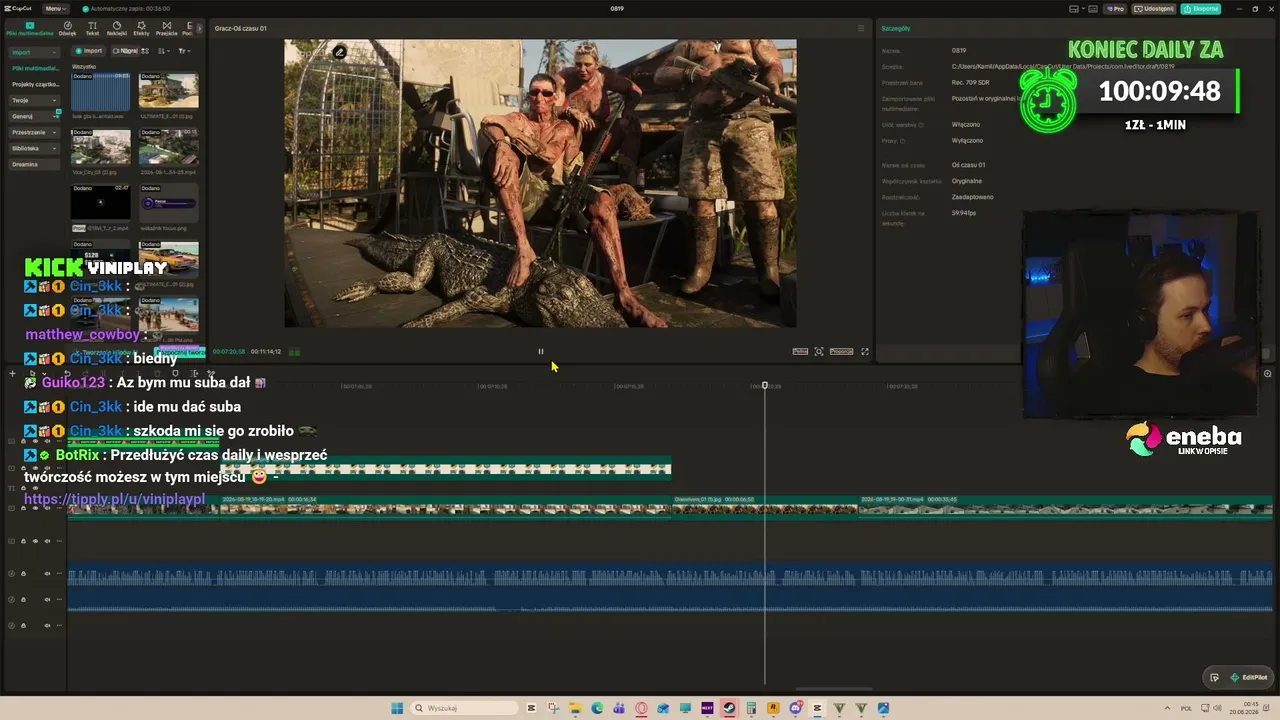Click the timeline horizontal scrollbar
This screenshot has height=720, width=1280.
[833, 688]
